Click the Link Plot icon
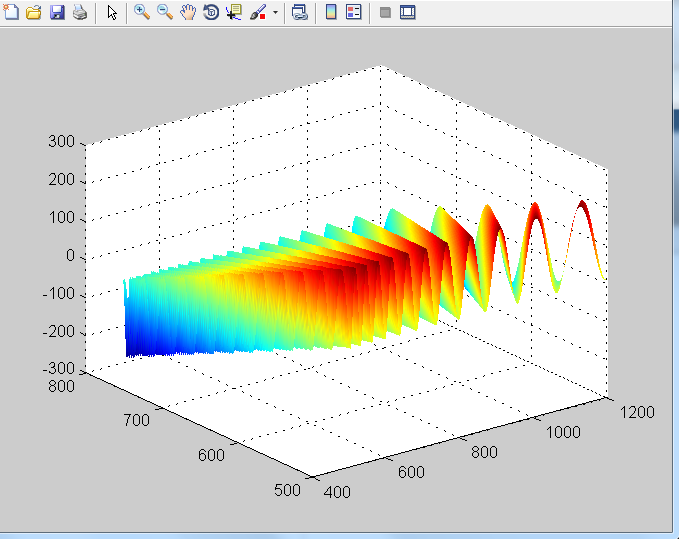The height and width of the screenshot is (539, 679). tap(299, 13)
